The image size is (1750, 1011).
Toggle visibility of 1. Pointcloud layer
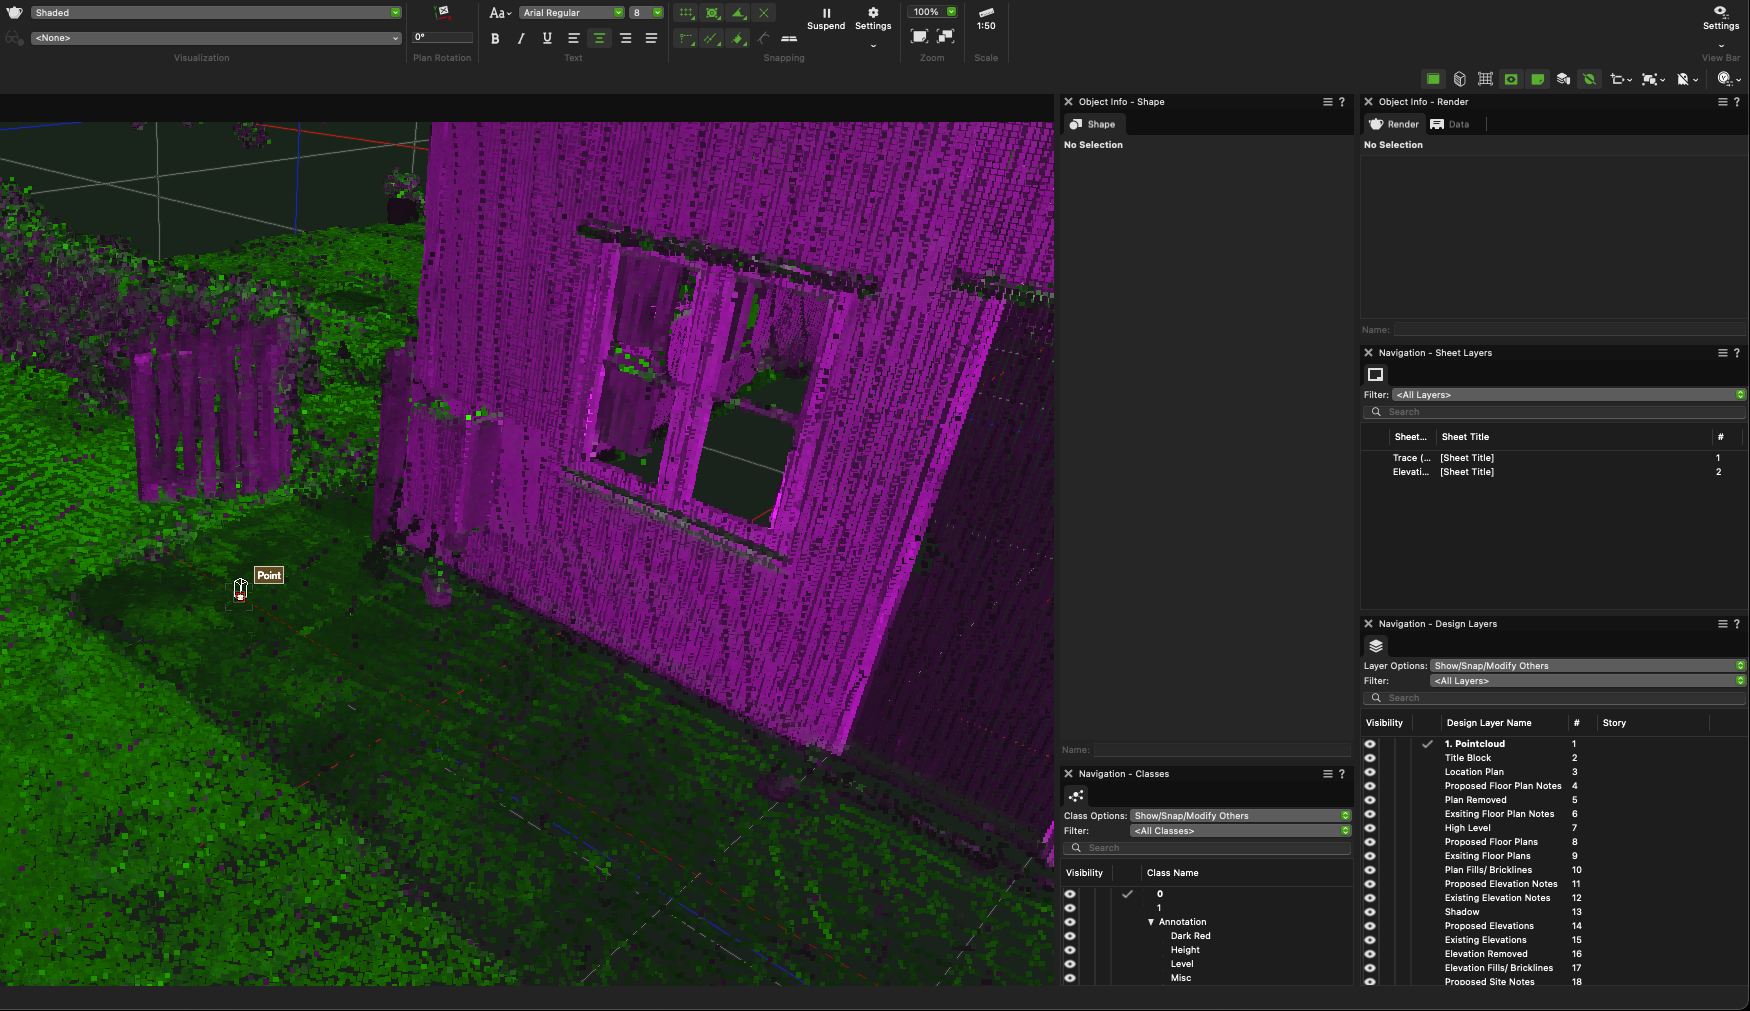pyautogui.click(x=1370, y=744)
